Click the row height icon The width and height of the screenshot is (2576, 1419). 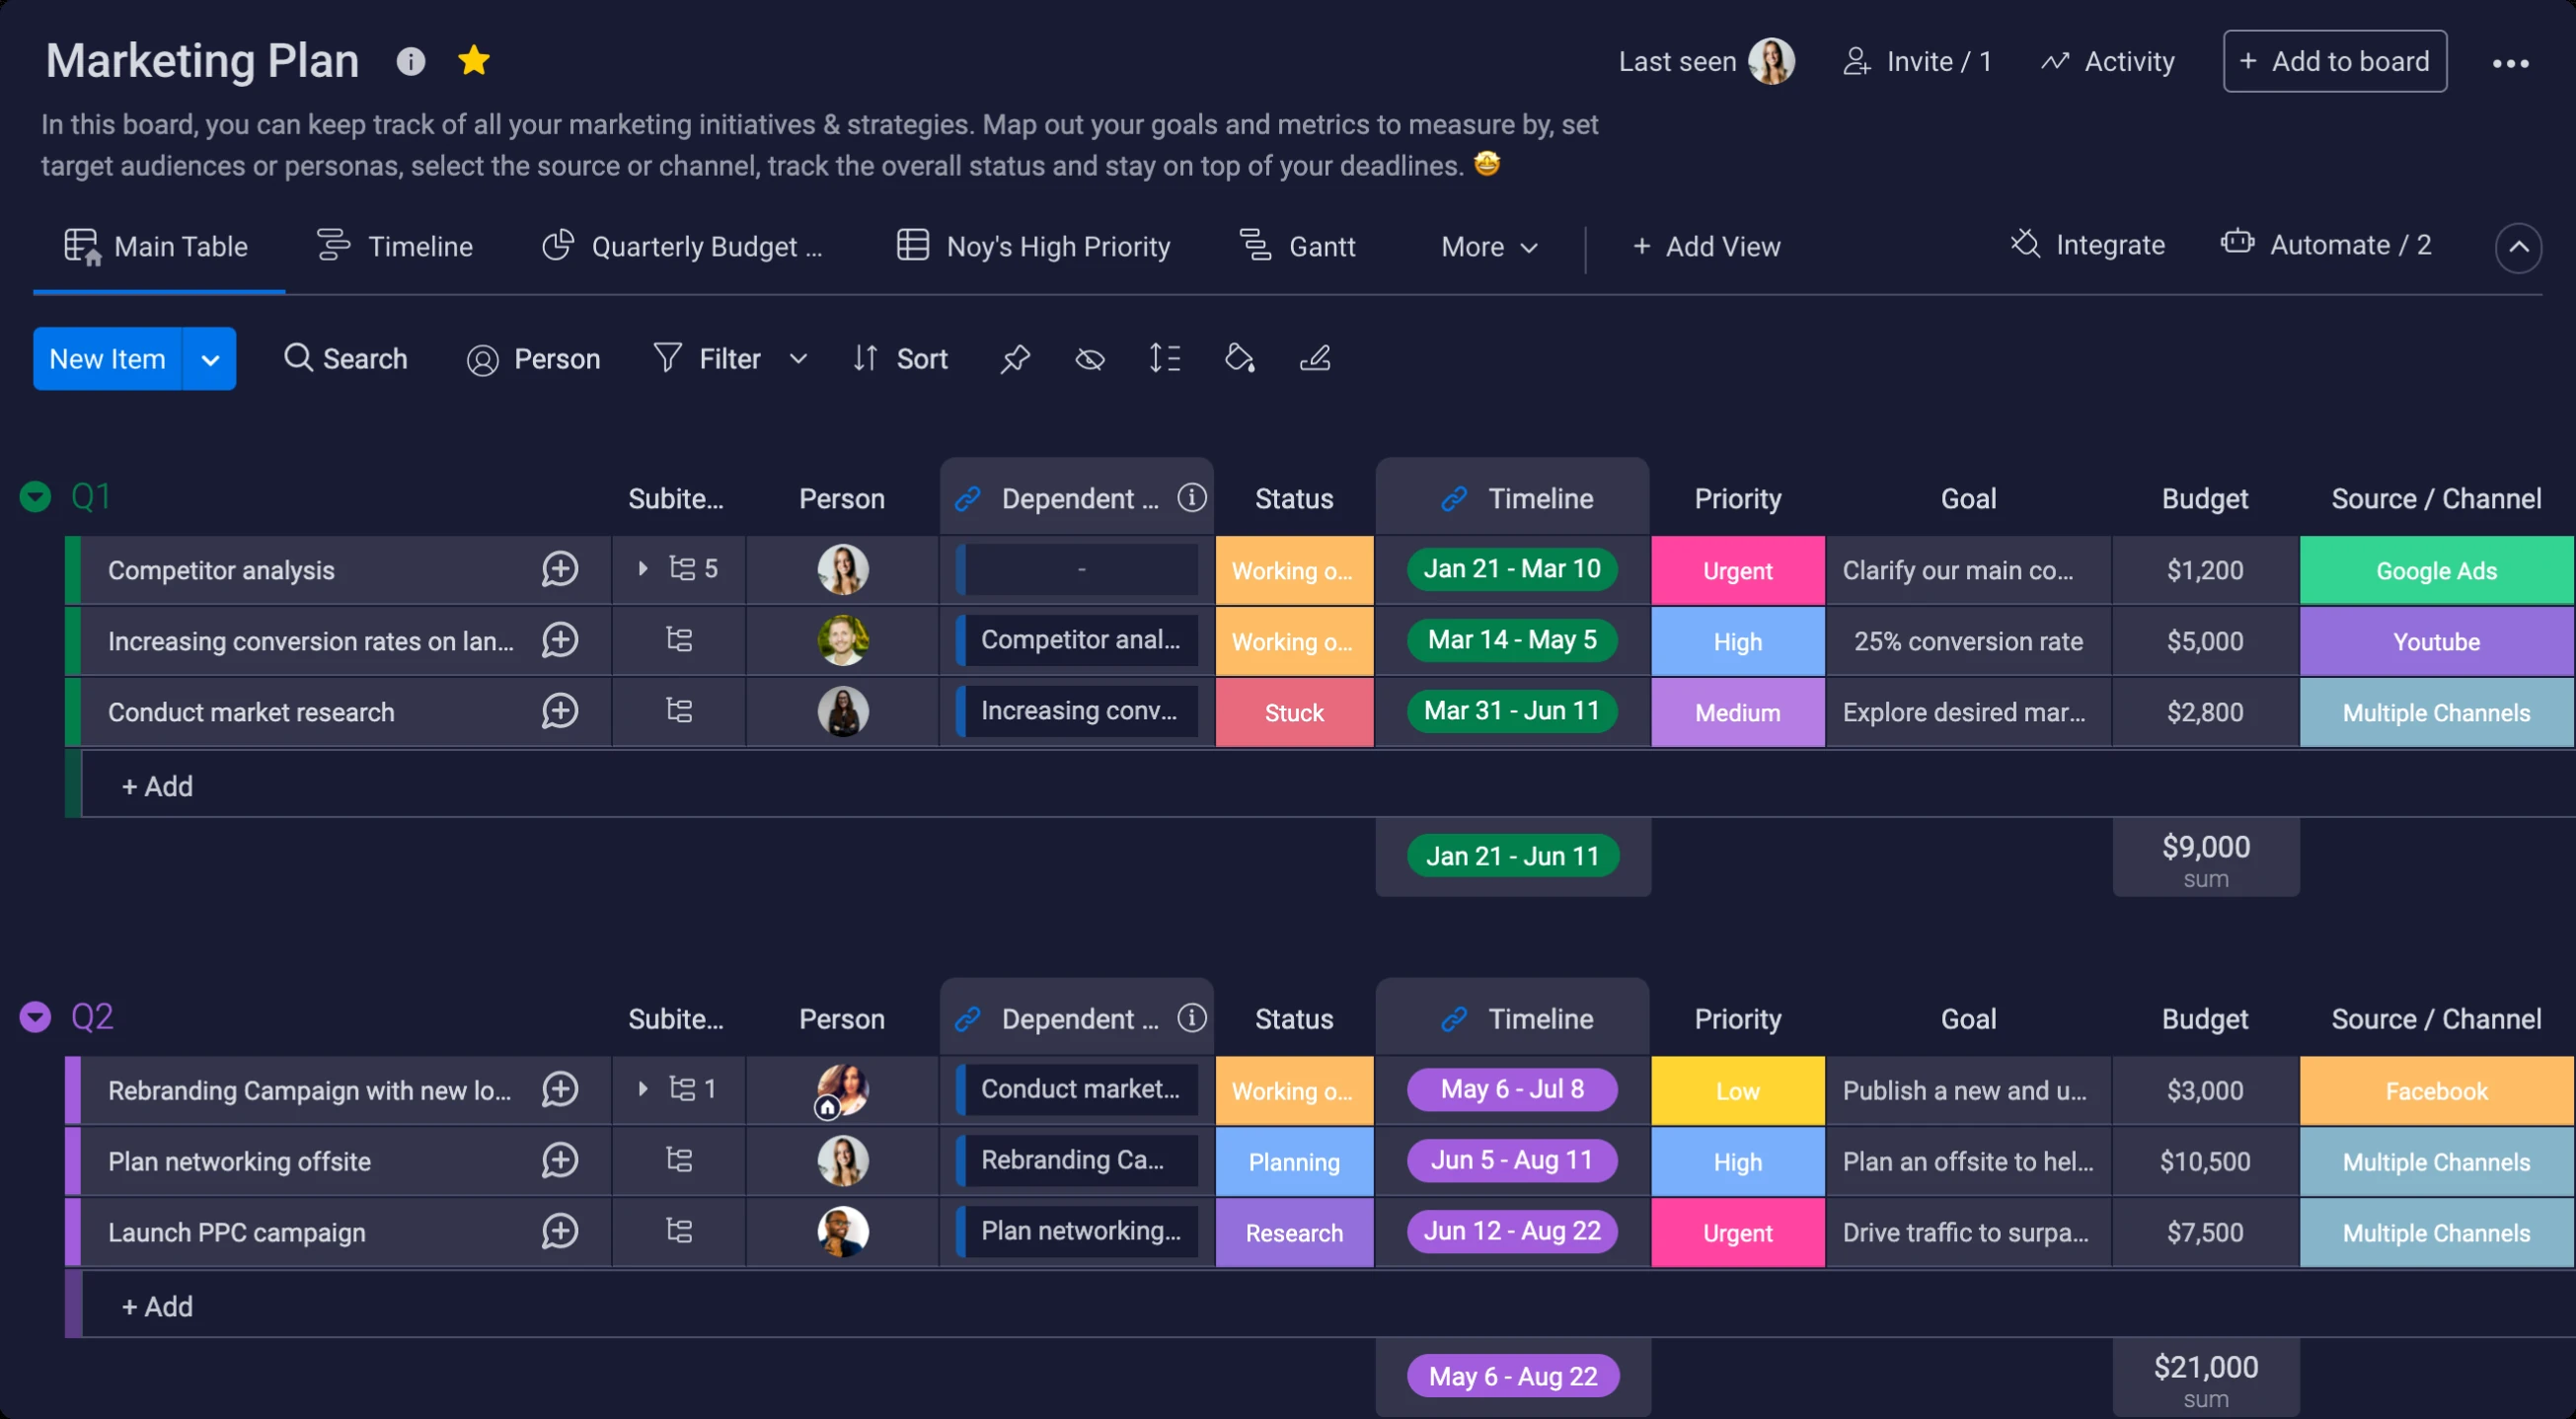[1165, 358]
